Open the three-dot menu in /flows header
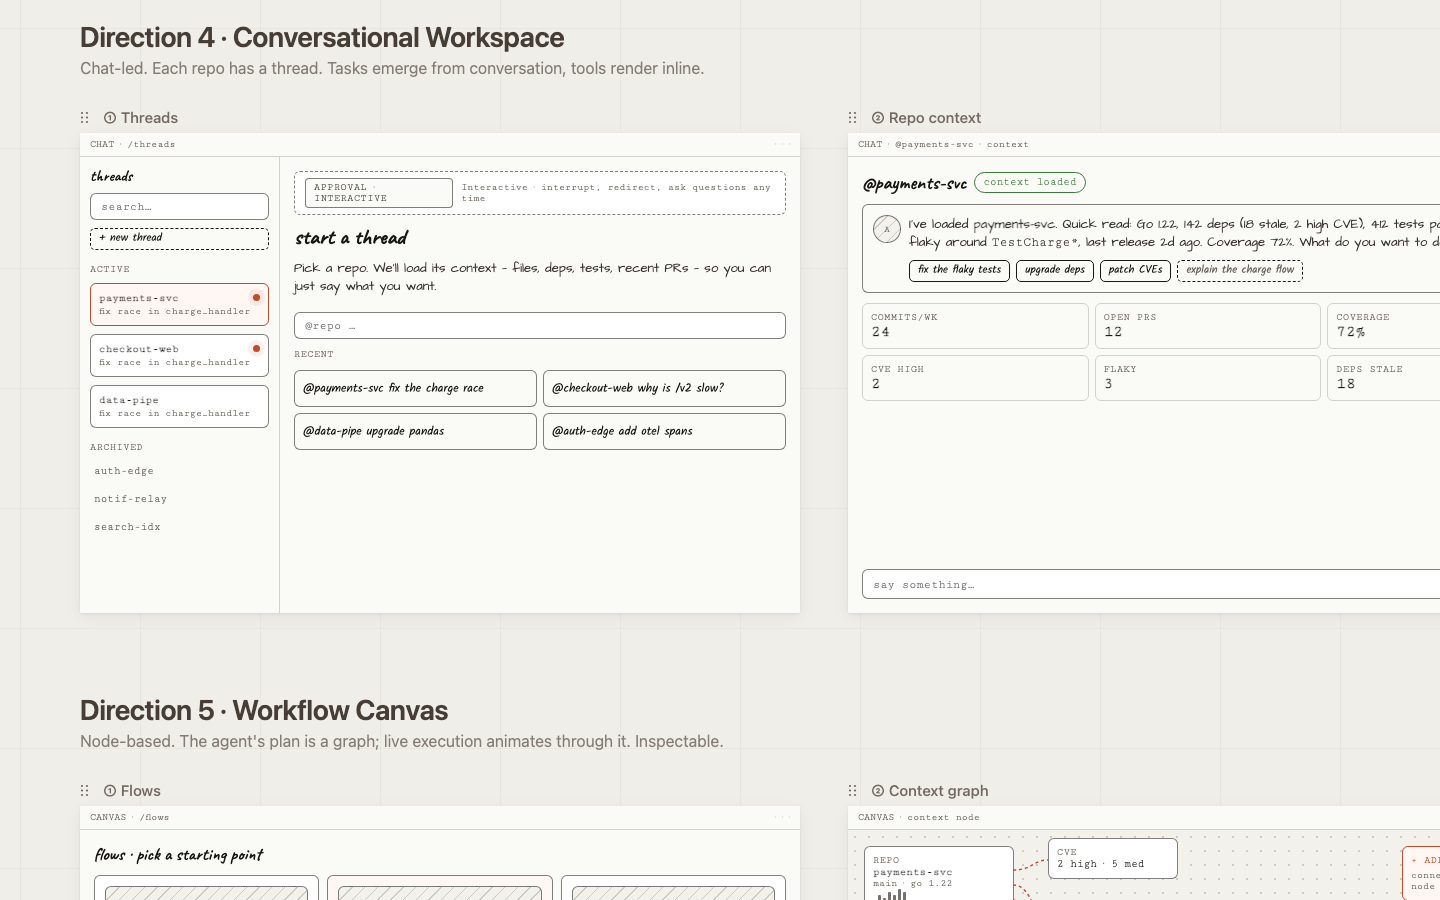1440x900 pixels. 782,817
